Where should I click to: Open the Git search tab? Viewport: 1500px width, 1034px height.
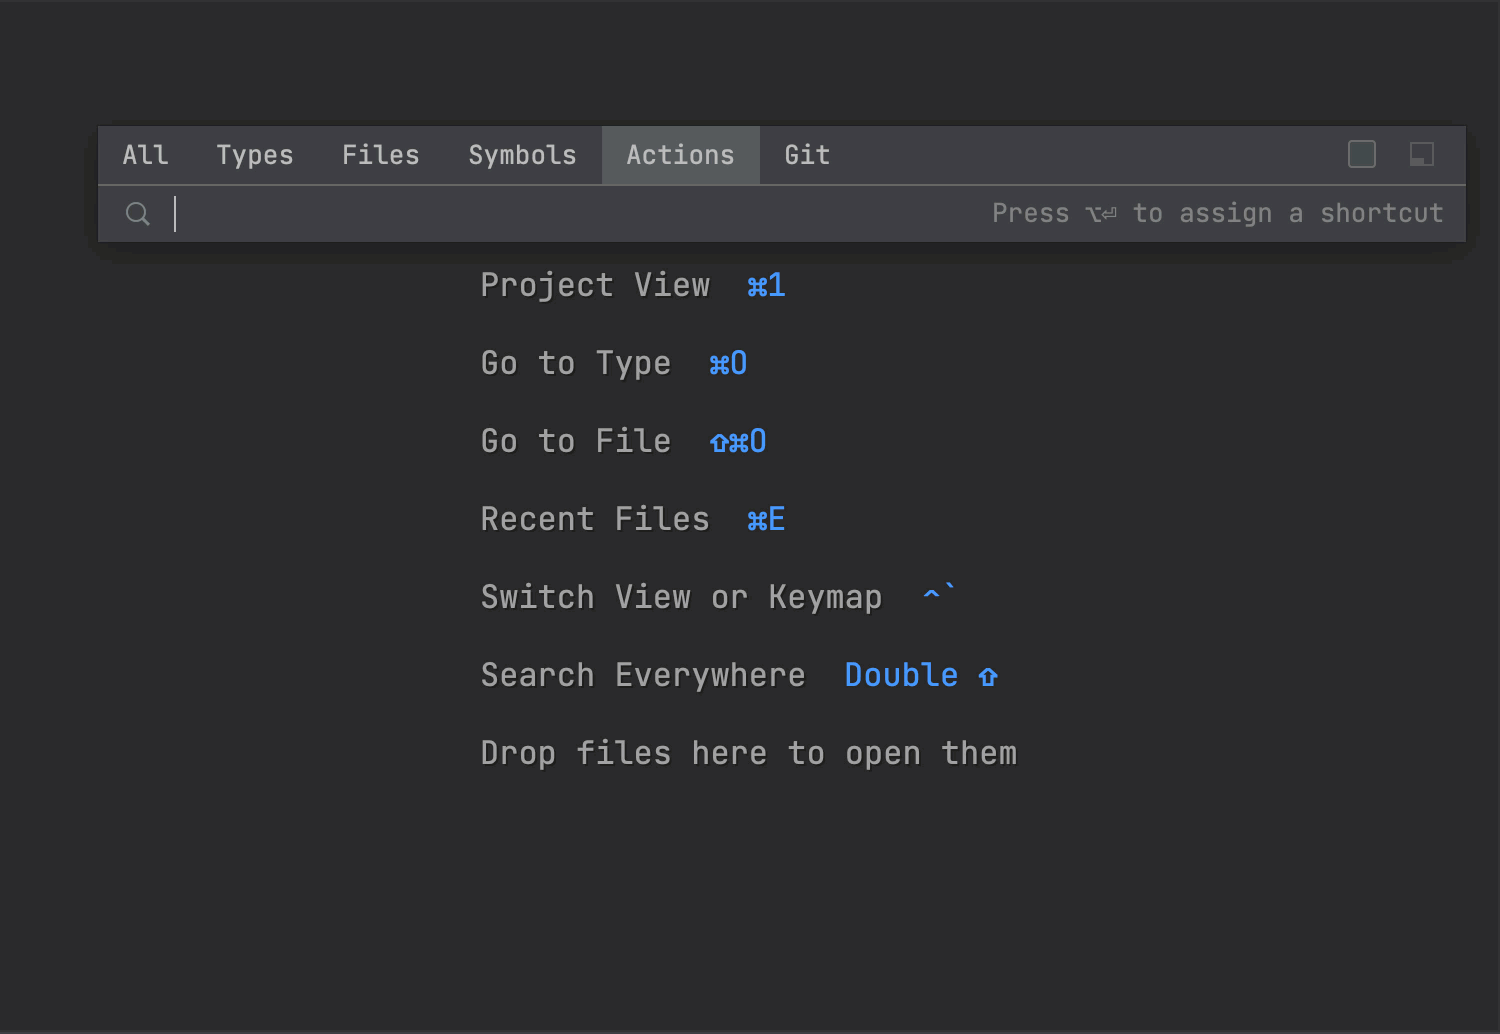[x=807, y=155]
